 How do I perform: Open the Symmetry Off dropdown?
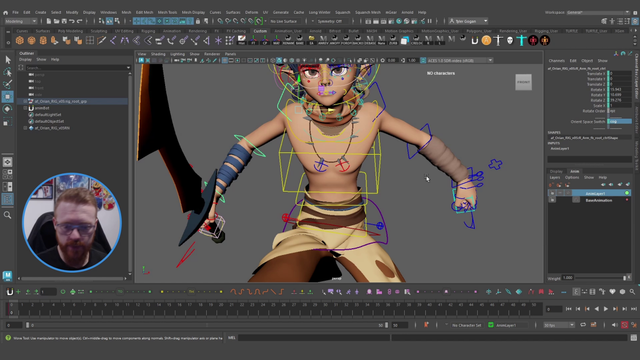pos(332,21)
